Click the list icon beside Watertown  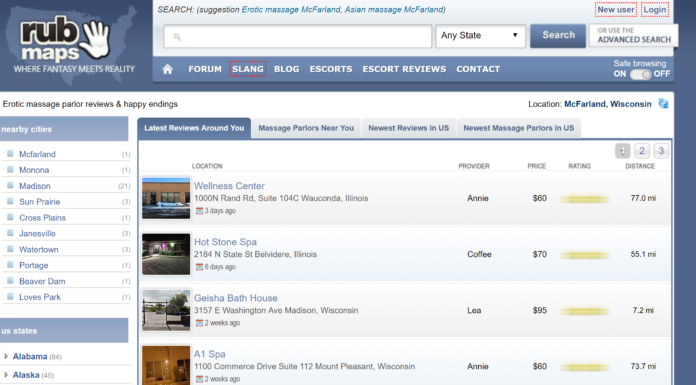click(x=10, y=249)
